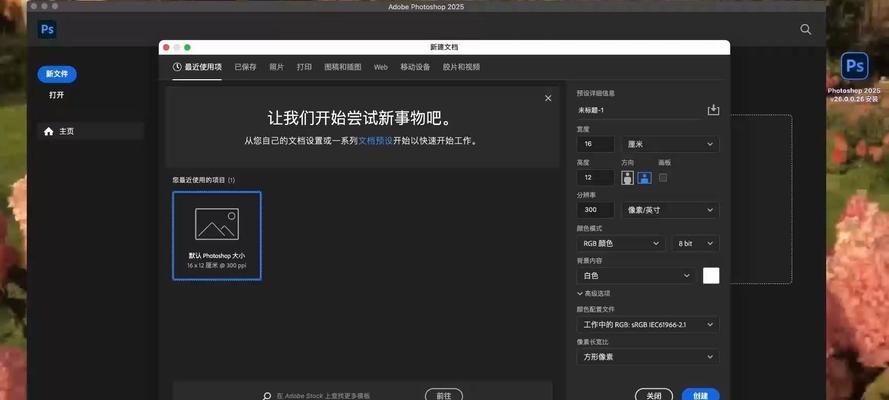Click the Ps logo in Photoshop home
Screen dimensions: 889x400
coord(47,29)
